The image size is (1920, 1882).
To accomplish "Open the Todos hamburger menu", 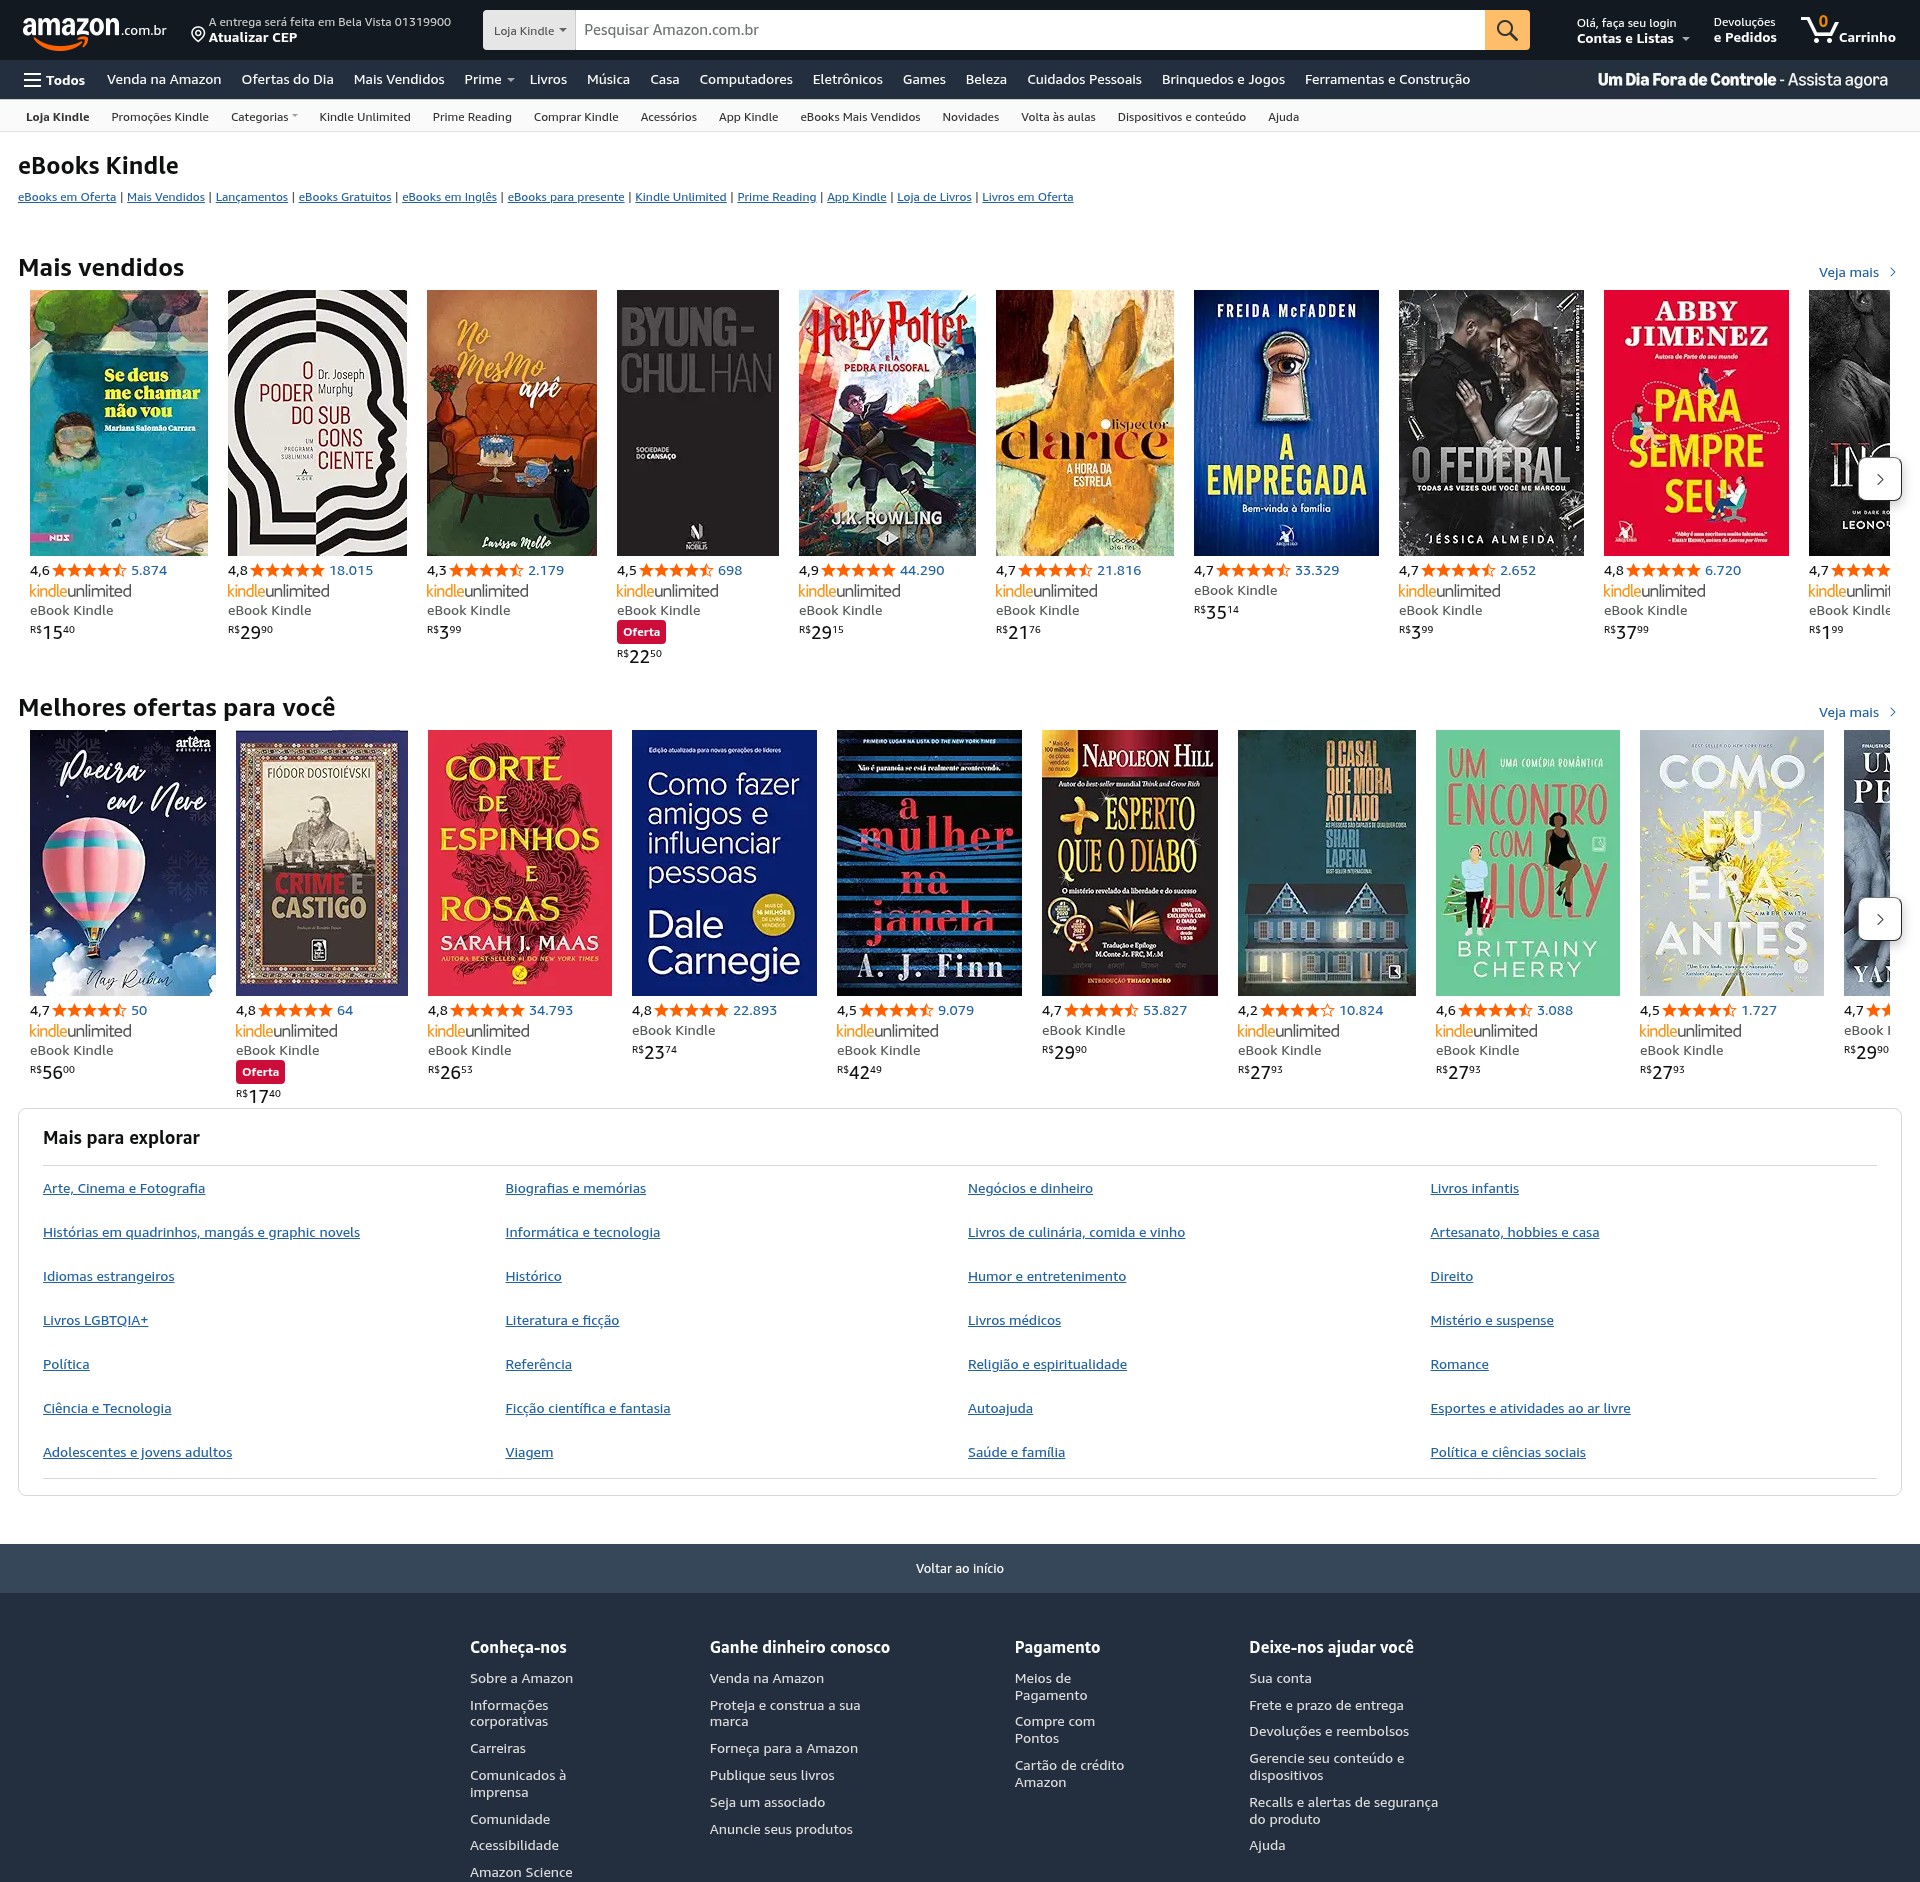I will click(55, 80).
